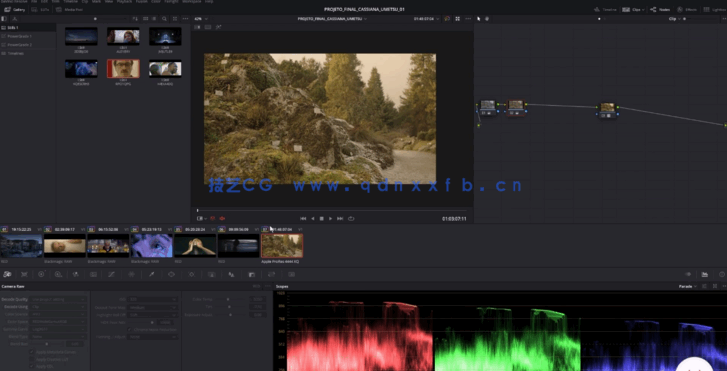
Task: Open the Decode Using dropdown
Action: (58, 307)
